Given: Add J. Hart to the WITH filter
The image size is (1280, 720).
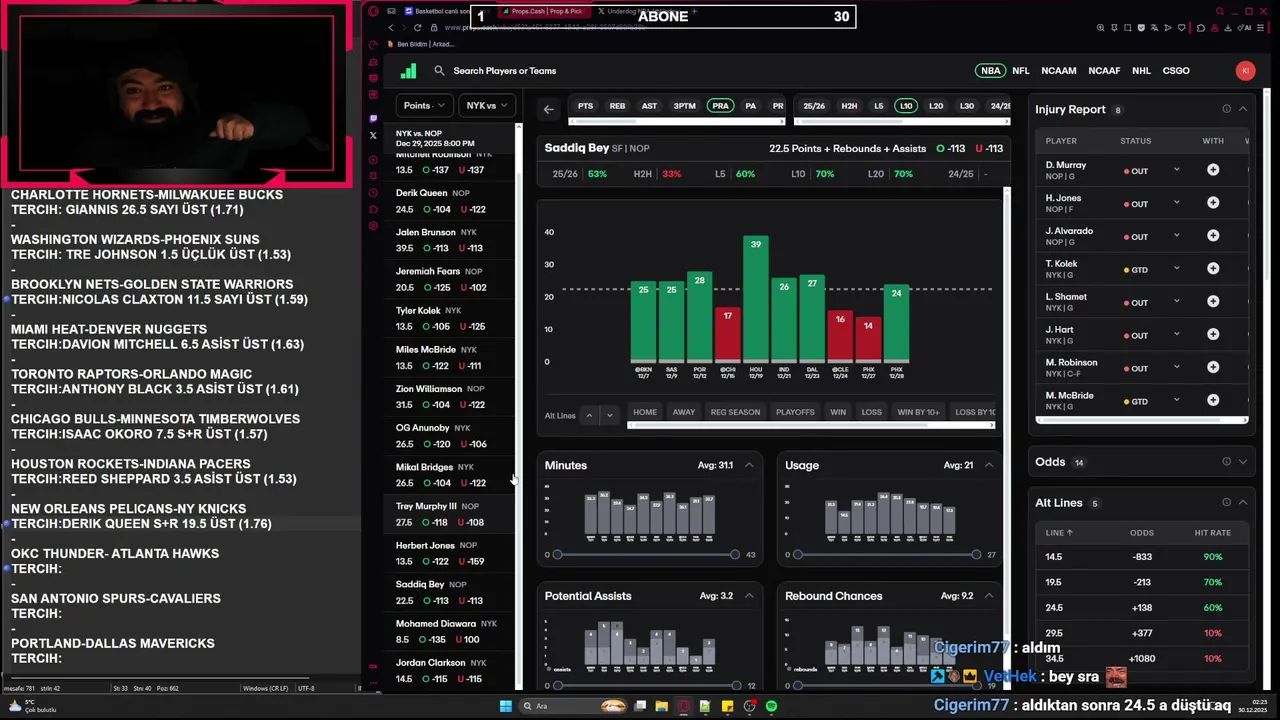Looking at the screenshot, I should click(x=1213, y=335).
